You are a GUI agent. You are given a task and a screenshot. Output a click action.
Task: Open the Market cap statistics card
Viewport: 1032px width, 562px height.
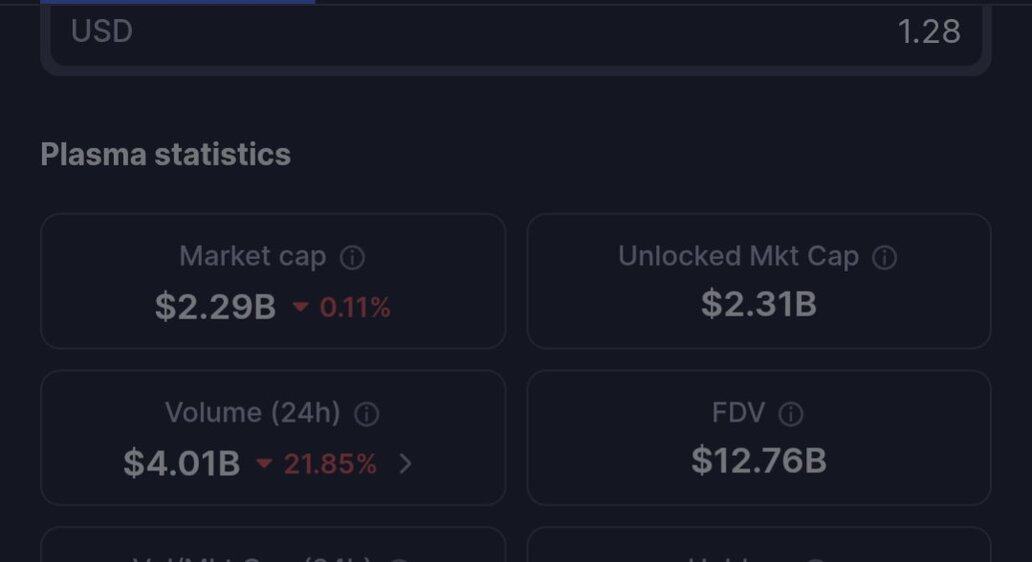click(x=273, y=281)
